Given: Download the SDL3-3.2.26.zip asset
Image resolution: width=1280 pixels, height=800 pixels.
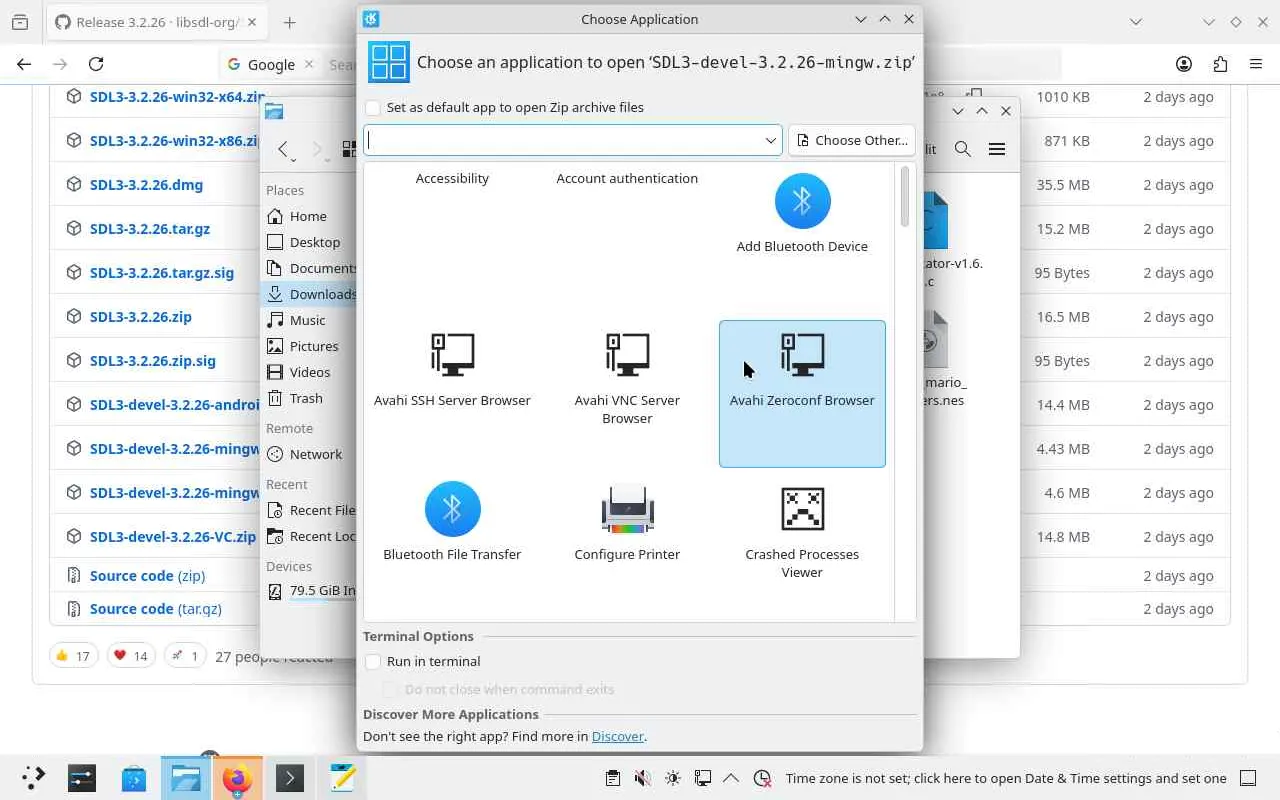Looking at the screenshot, I should [x=141, y=317].
